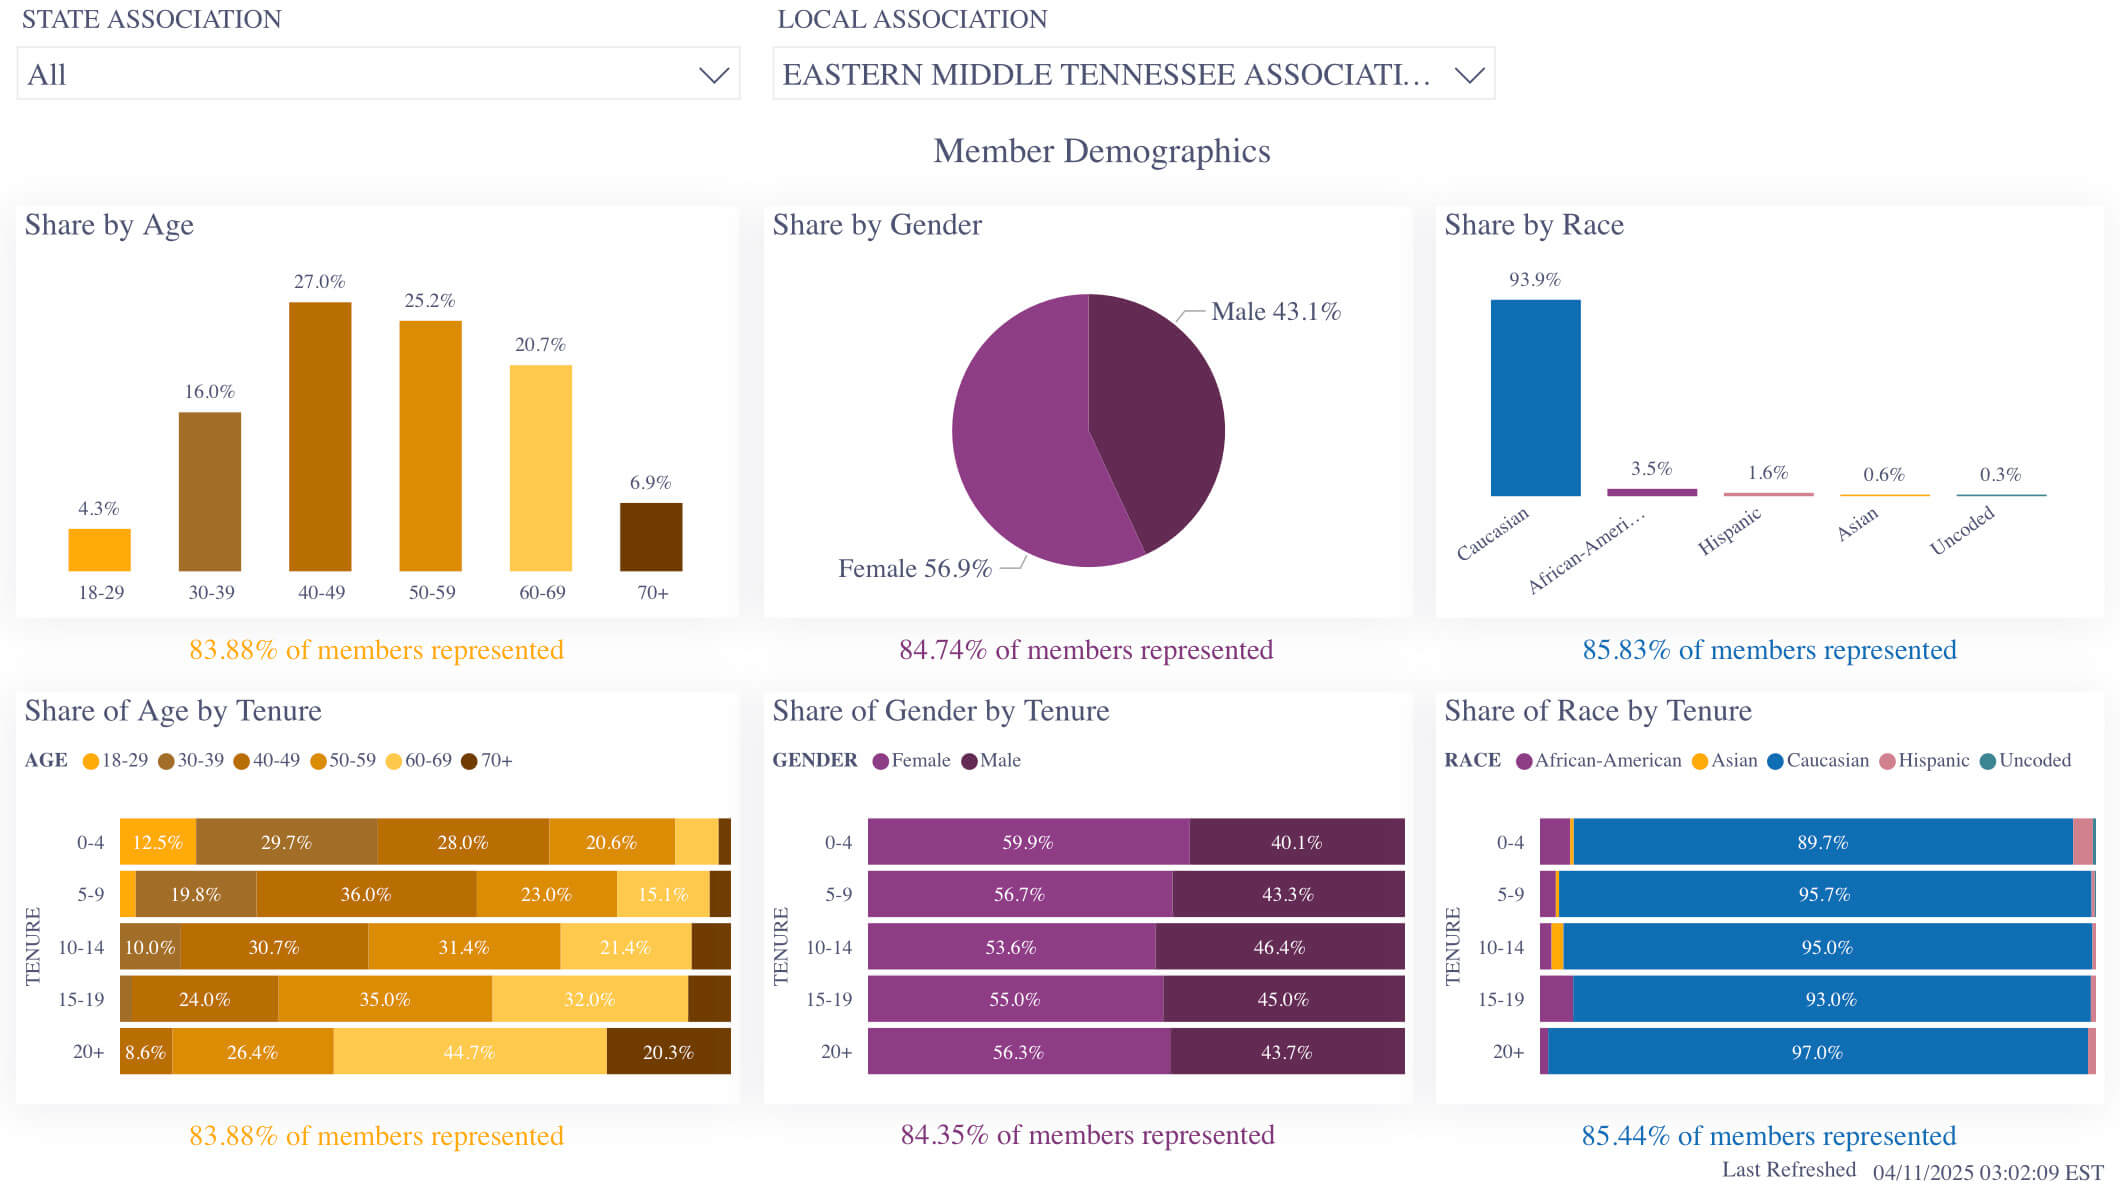This screenshot has height=1200, width=2120.
Task: Click the Asian race legend marker
Action: tap(1699, 761)
